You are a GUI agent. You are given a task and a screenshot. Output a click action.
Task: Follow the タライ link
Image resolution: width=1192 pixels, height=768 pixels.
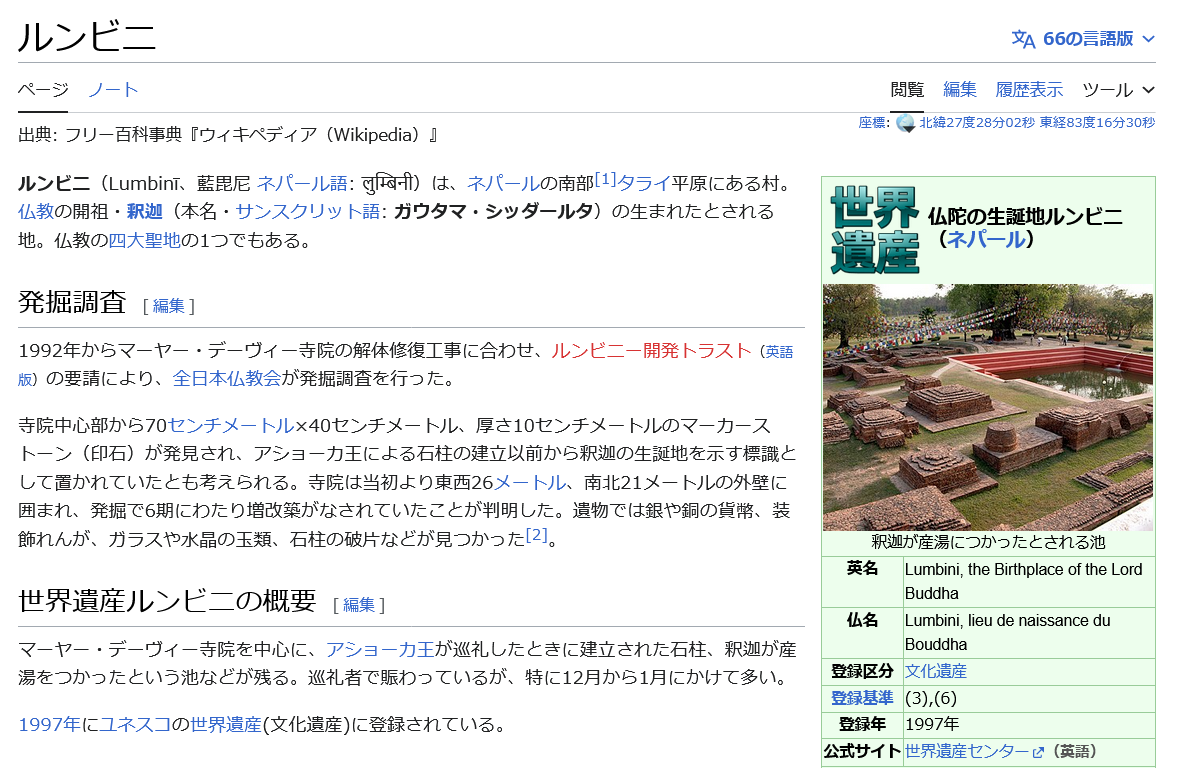point(644,183)
